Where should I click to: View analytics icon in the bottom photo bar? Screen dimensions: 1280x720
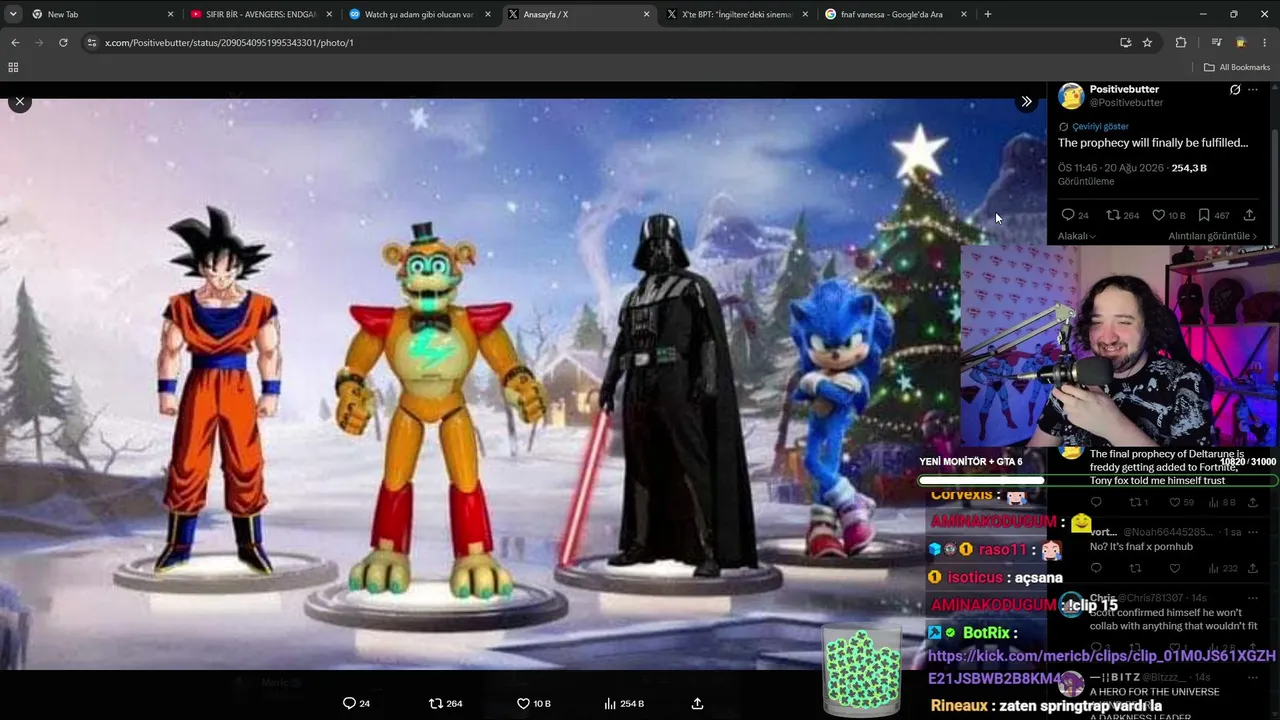point(610,703)
